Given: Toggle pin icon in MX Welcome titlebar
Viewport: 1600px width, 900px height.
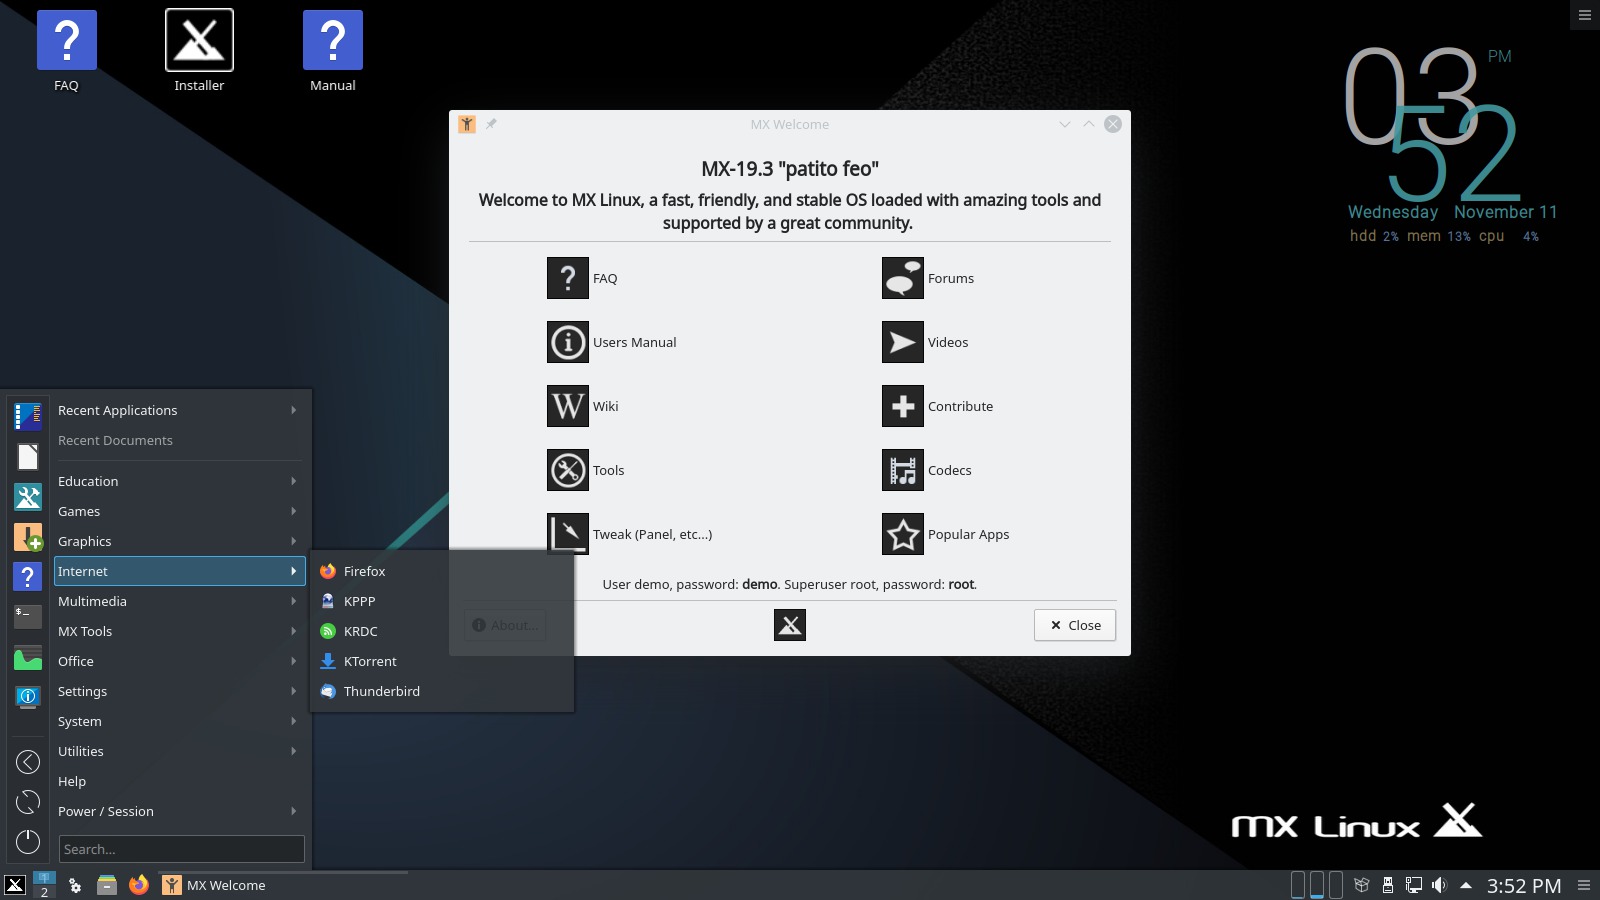Looking at the screenshot, I should [x=491, y=124].
